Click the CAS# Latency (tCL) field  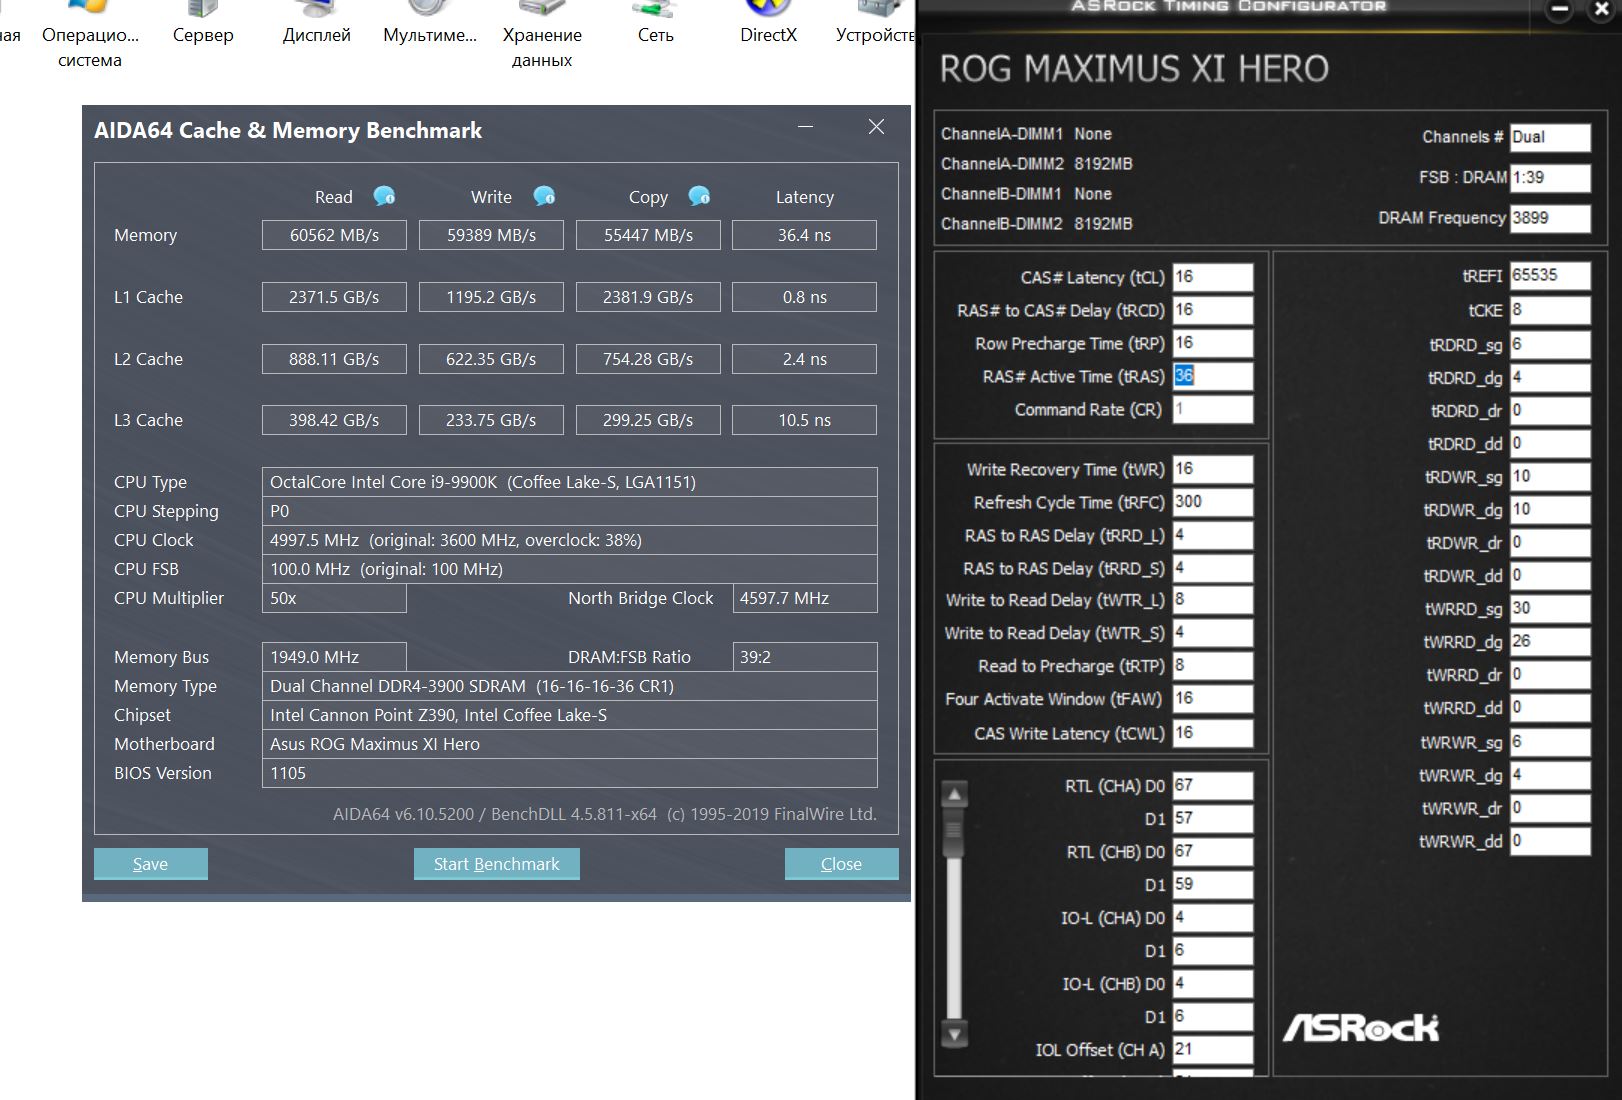pos(1213,277)
